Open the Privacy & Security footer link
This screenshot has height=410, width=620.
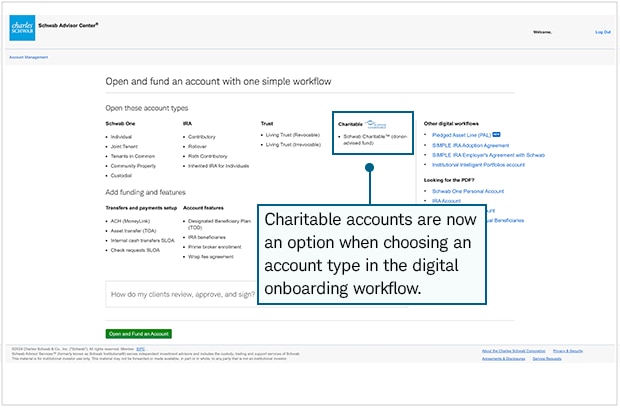click(x=568, y=351)
